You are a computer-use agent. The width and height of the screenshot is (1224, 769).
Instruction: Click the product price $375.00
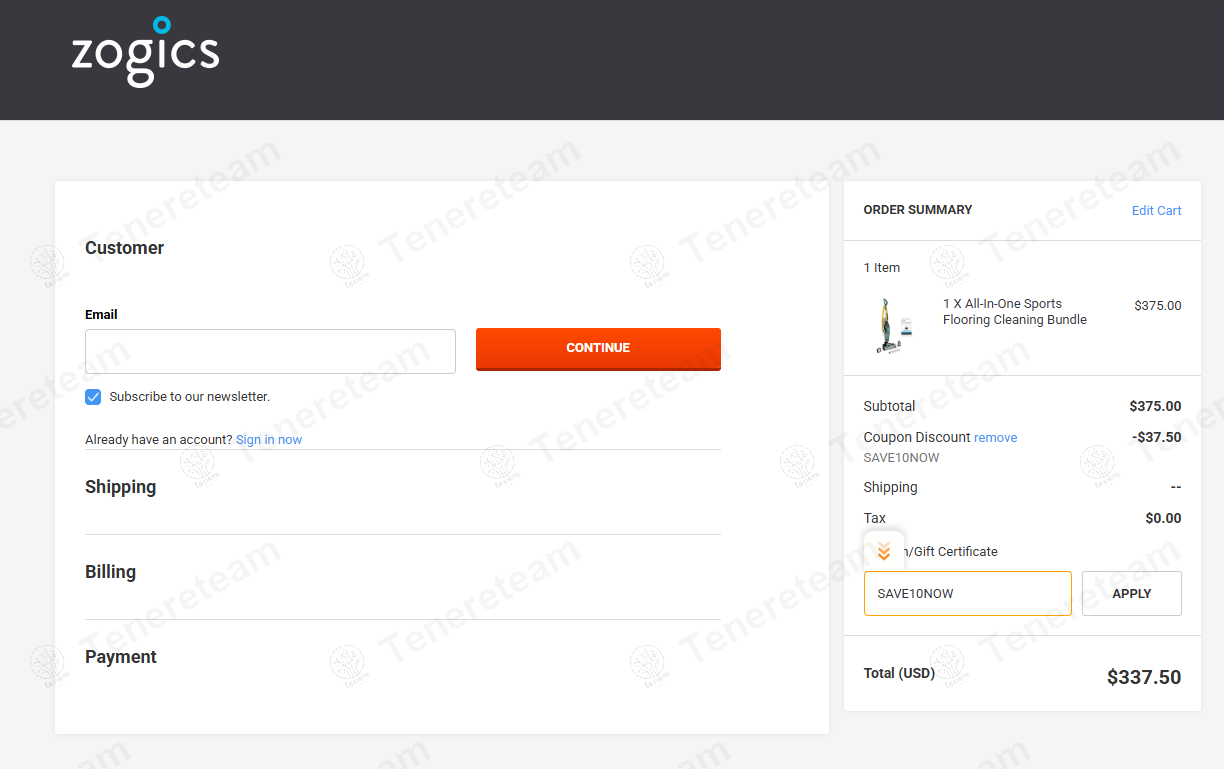coord(1158,306)
